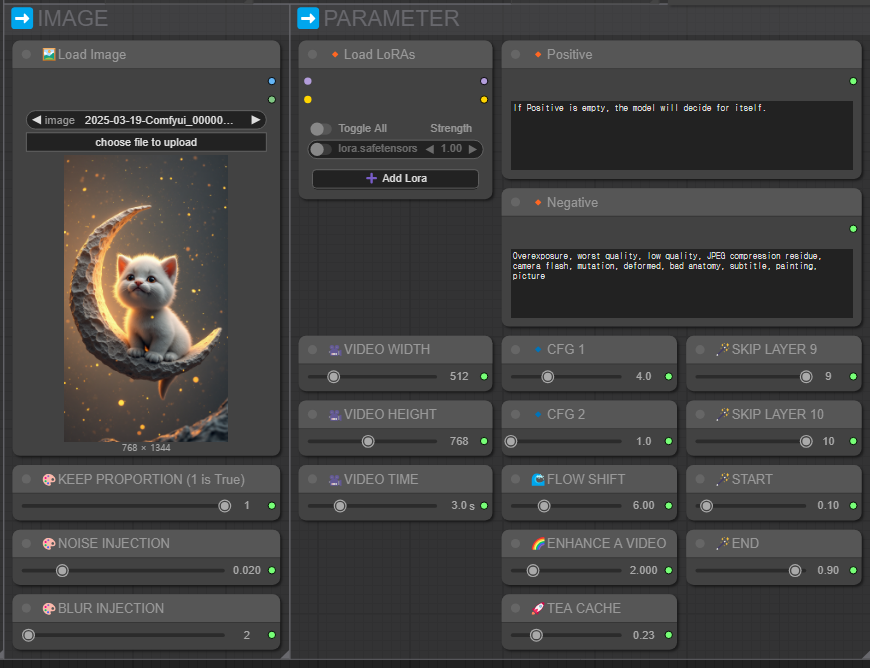Click the CFG 2 blue dot icon

538,414
